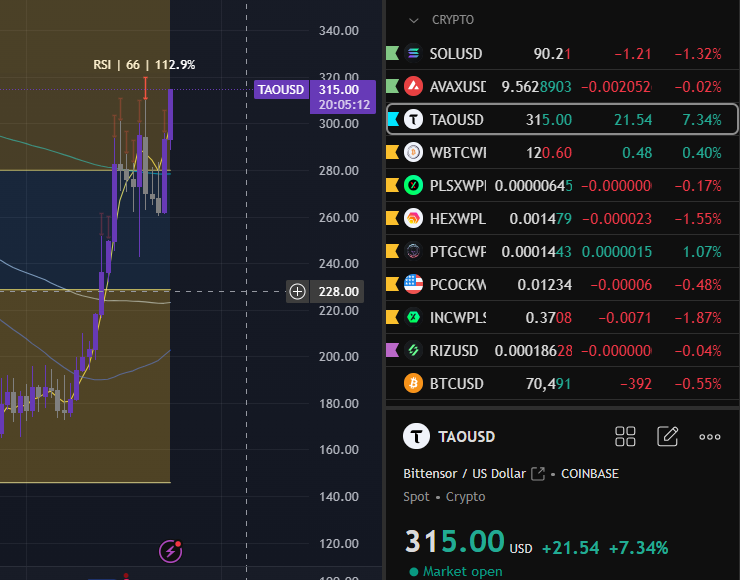740x580 pixels.
Task: Select BTCUSD symbol in watchlist
Action: tap(456, 384)
